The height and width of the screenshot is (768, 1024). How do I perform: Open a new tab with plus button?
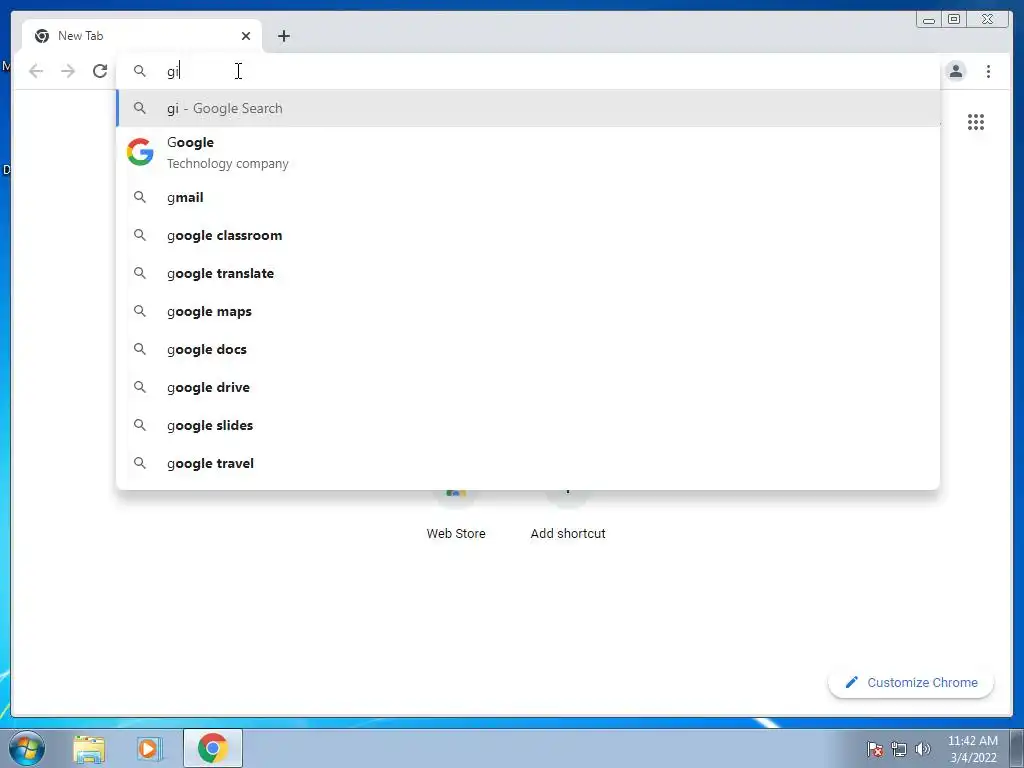283,36
